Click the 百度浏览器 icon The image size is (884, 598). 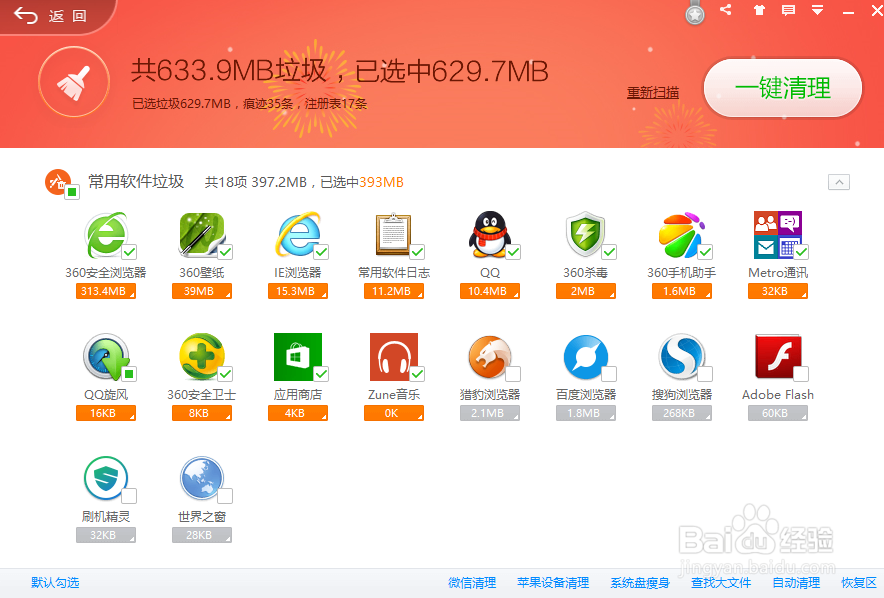click(x=585, y=357)
